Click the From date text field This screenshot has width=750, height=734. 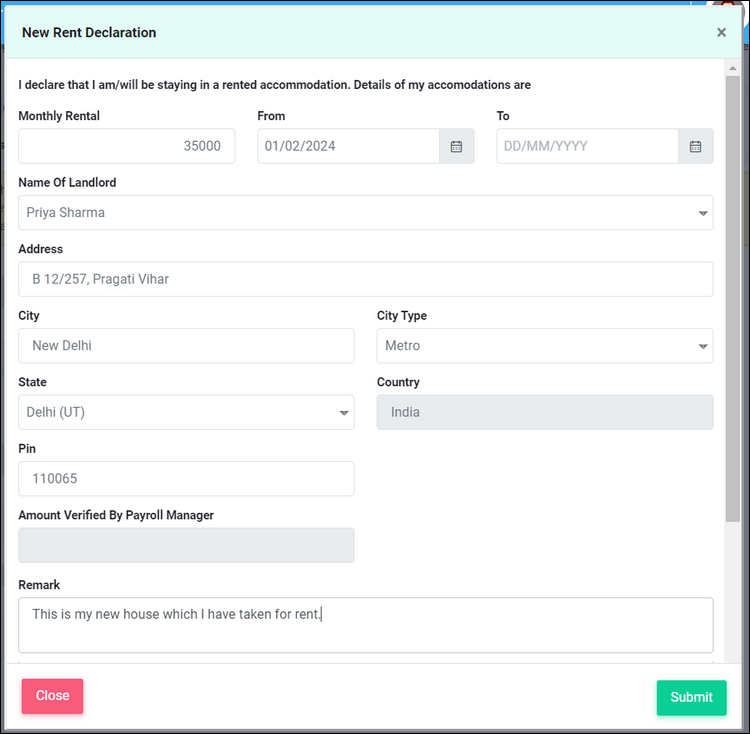349,146
